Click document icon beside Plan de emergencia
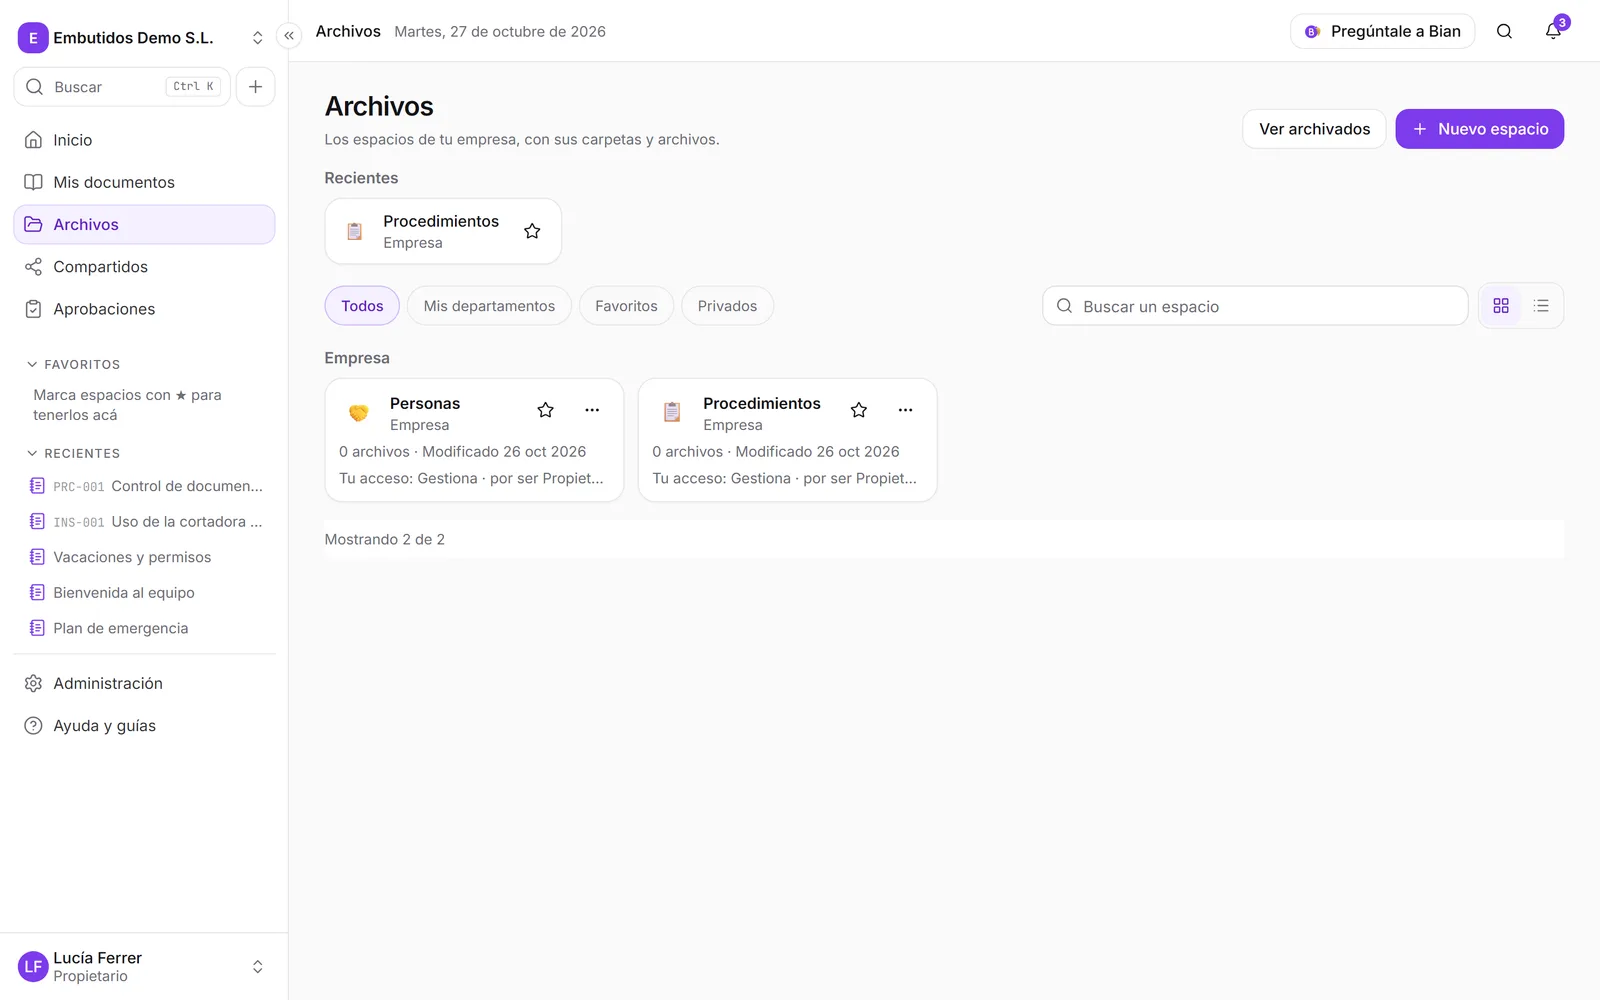 coord(37,628)
